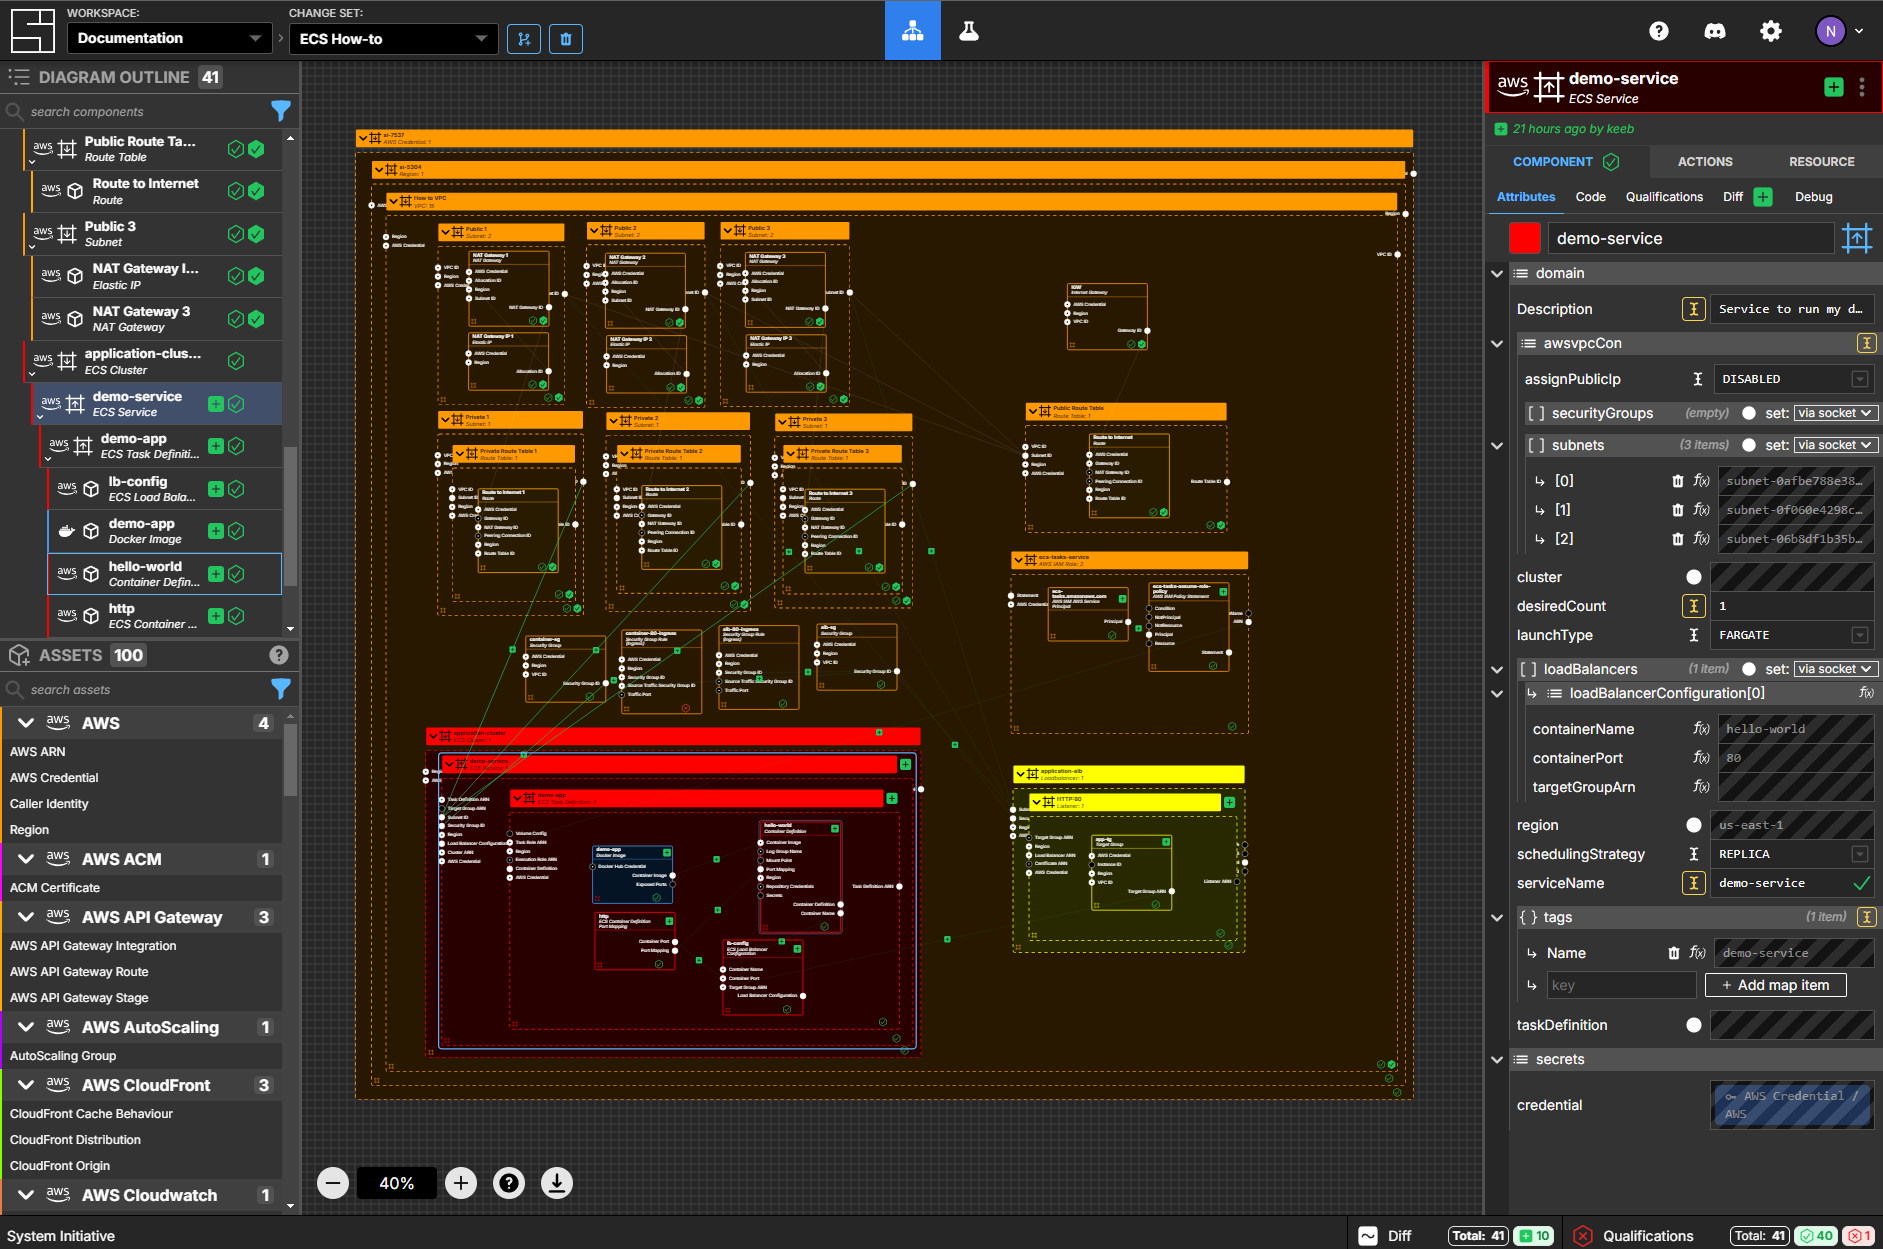Toggle the loadBalancers set socket circle
The height and width of the screenshot is (1249, 1883).
[1749, 669]
